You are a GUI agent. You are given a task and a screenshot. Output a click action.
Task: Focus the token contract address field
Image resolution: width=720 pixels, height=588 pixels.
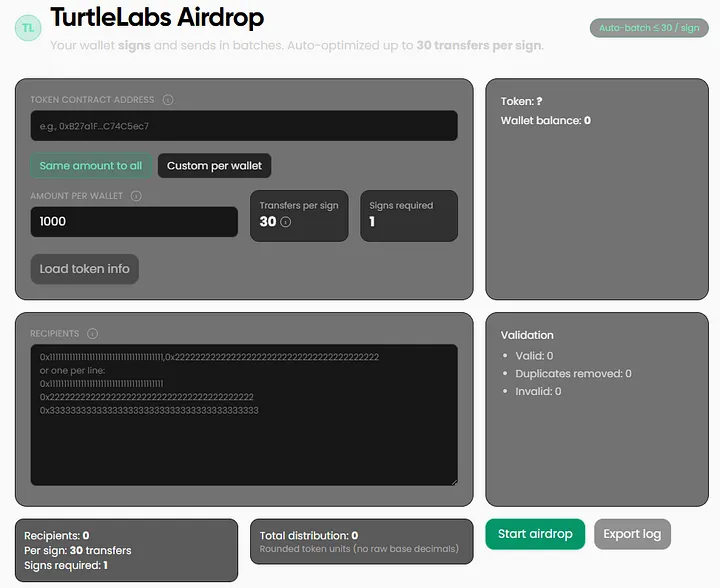pyautogui.click(x=244, y=126)
